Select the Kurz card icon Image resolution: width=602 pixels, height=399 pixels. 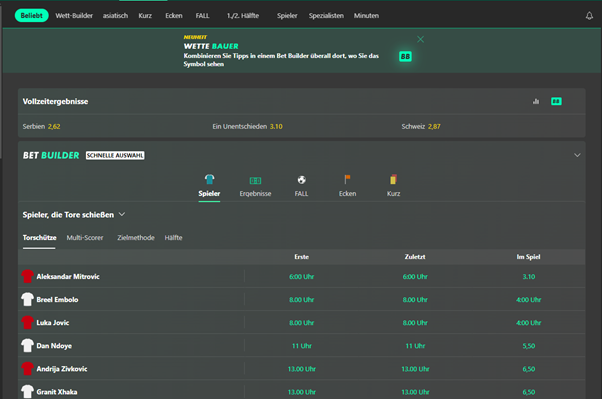coord(393,179)
